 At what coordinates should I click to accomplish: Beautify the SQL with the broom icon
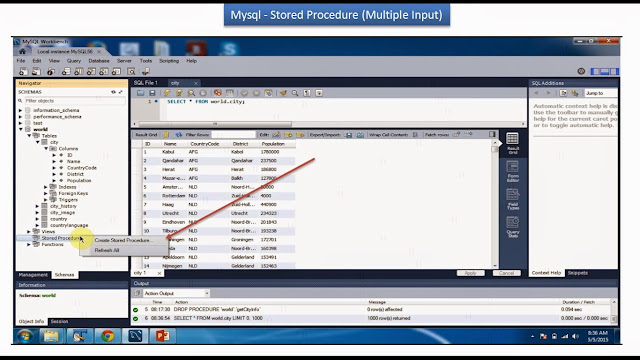[x=283, y=93]
